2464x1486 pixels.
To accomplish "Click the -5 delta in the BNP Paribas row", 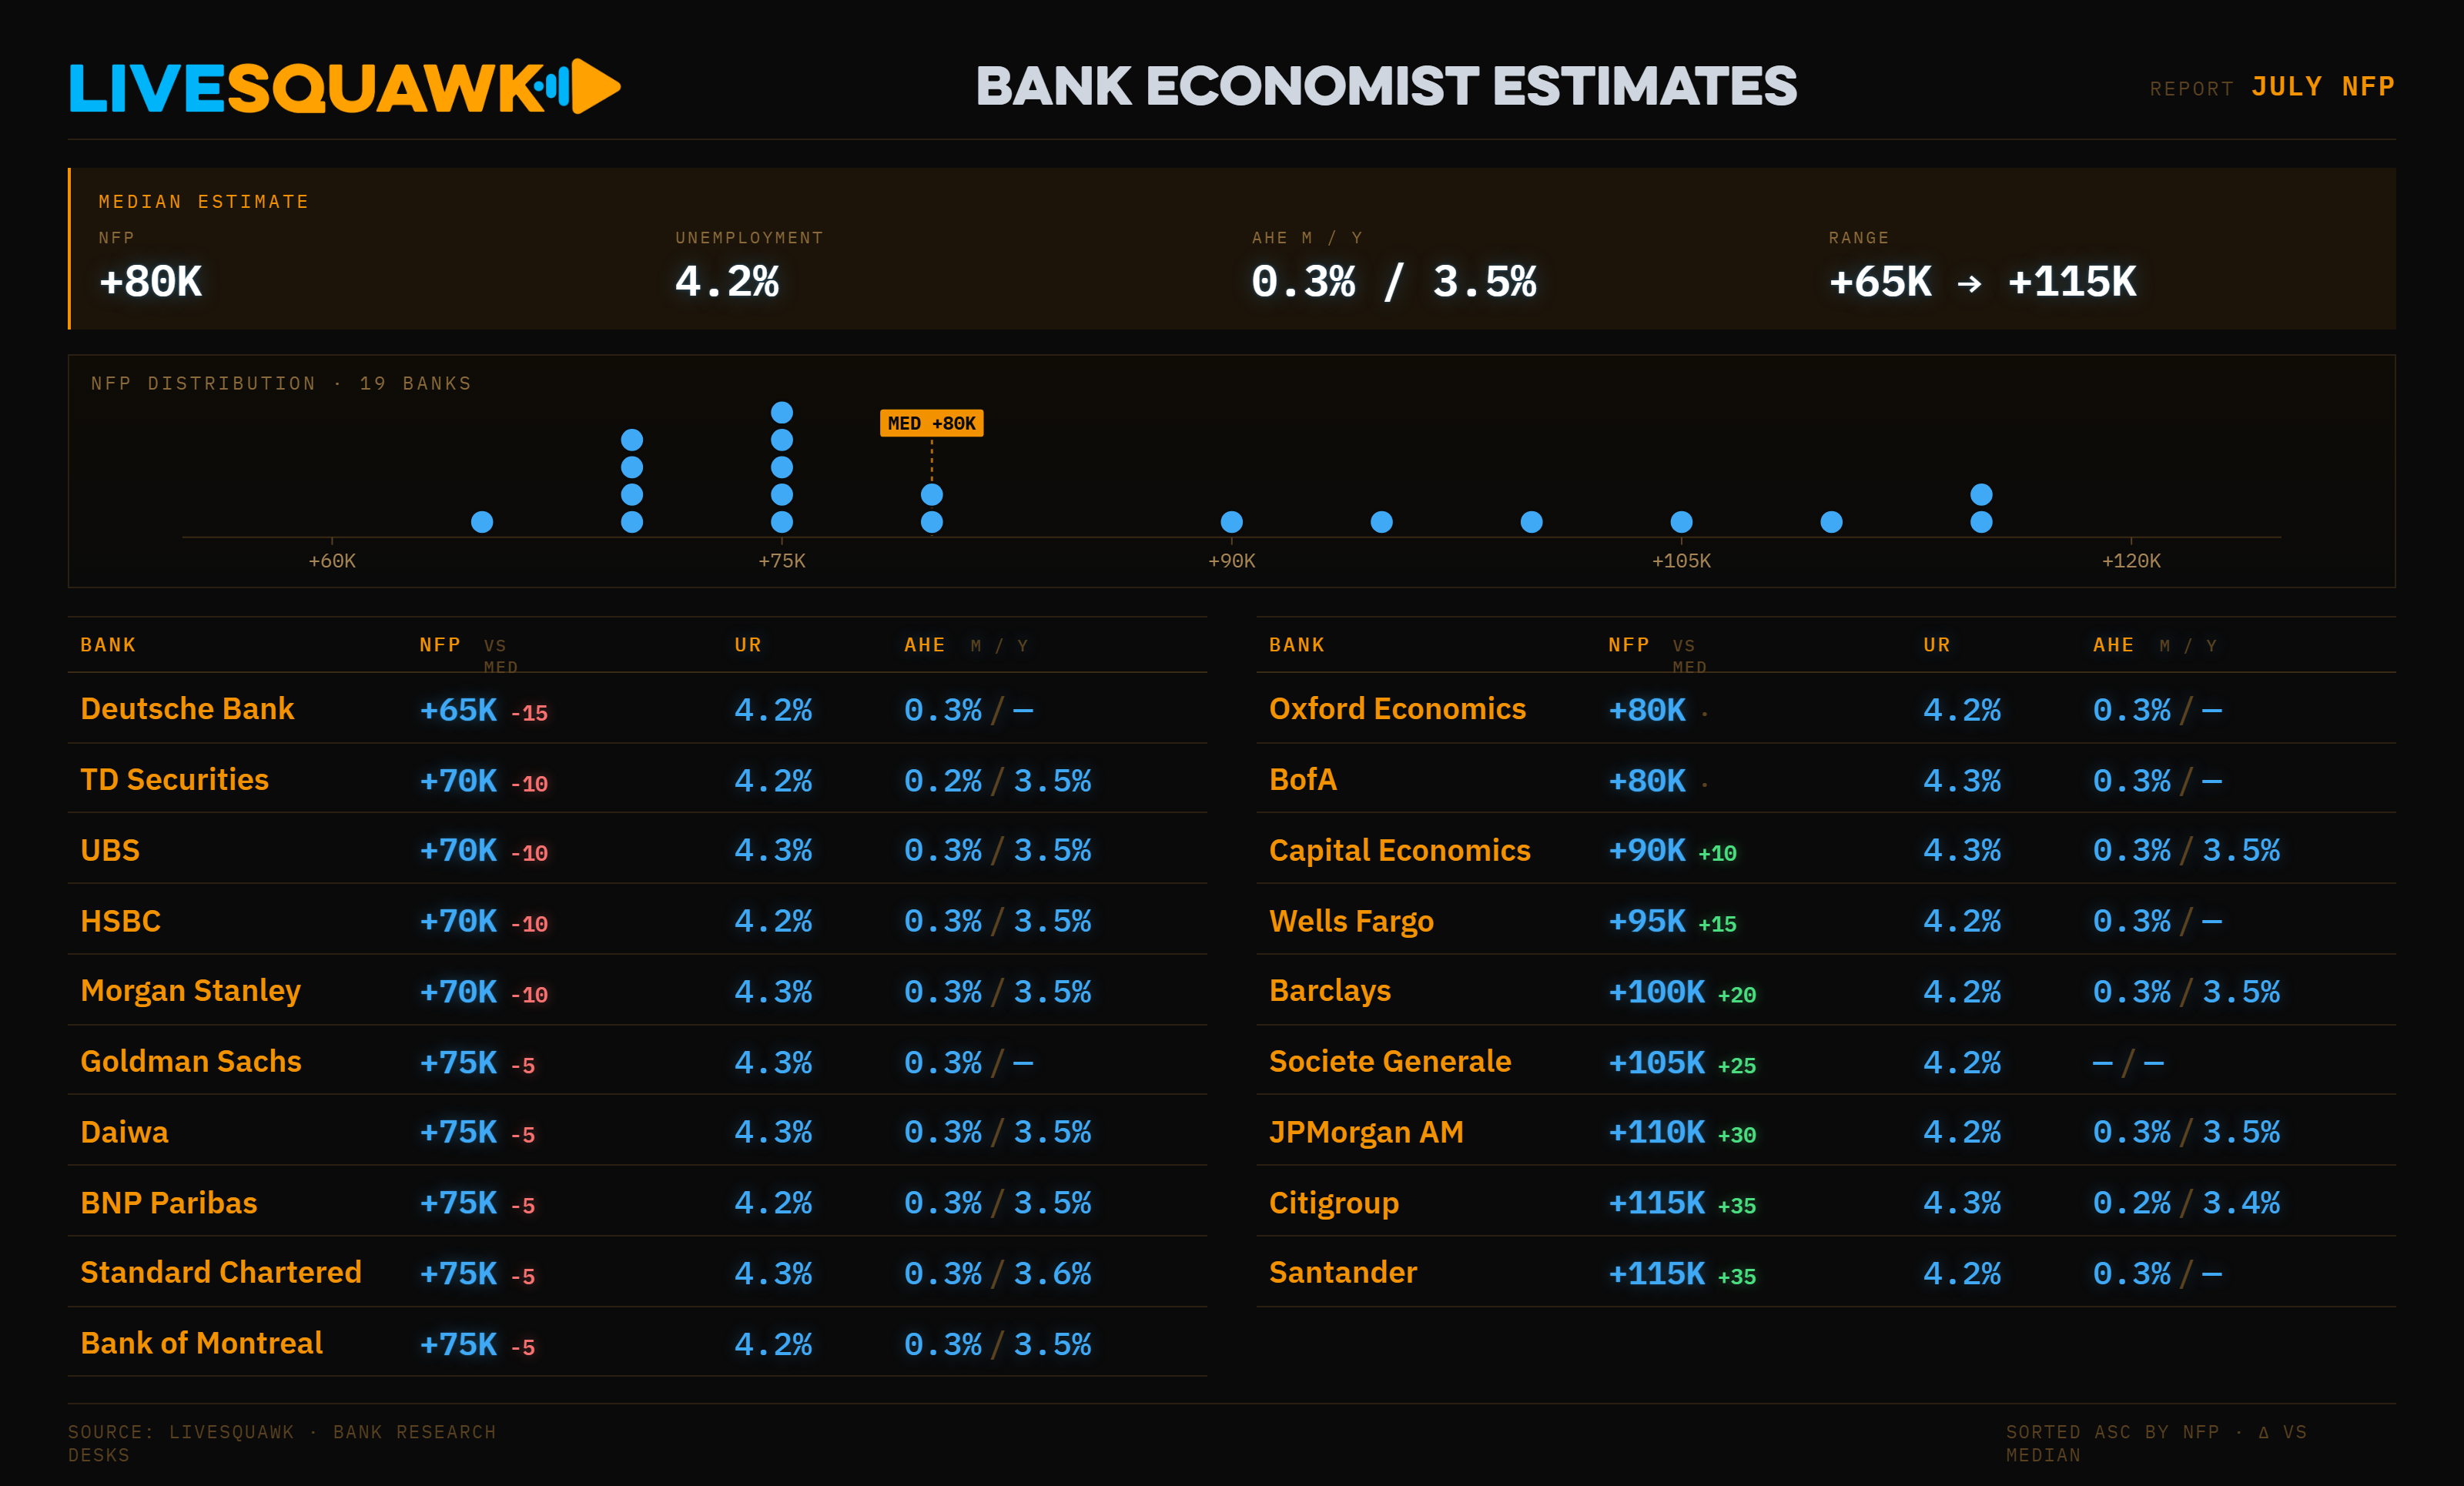I will [523, 1206].
